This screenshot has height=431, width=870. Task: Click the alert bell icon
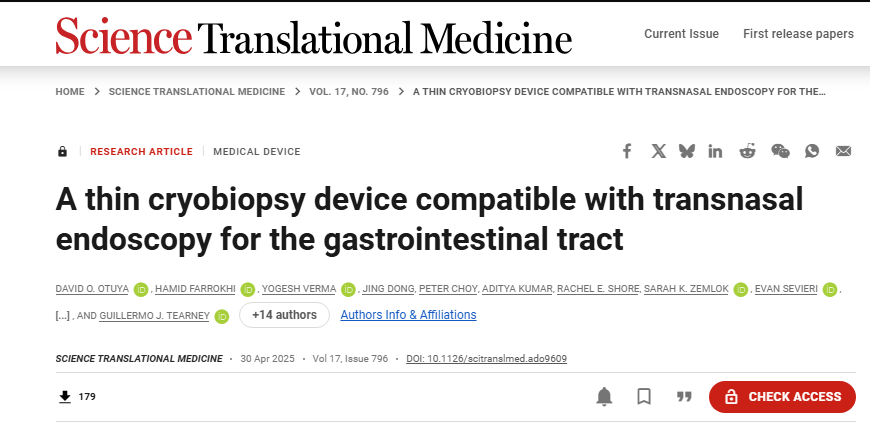604,397
